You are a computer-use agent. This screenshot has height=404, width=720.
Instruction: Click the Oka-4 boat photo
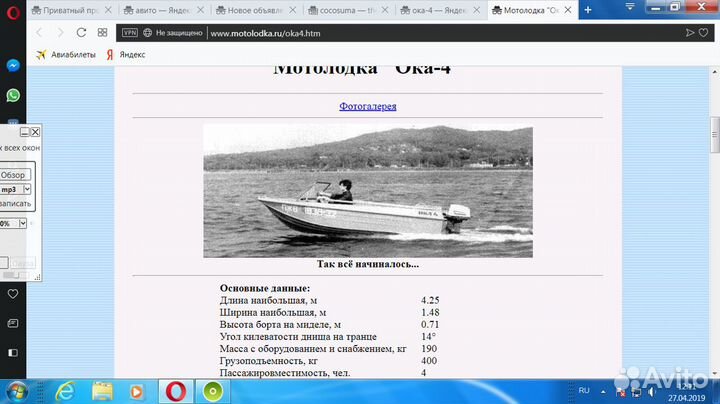click(x=368, y=191)
